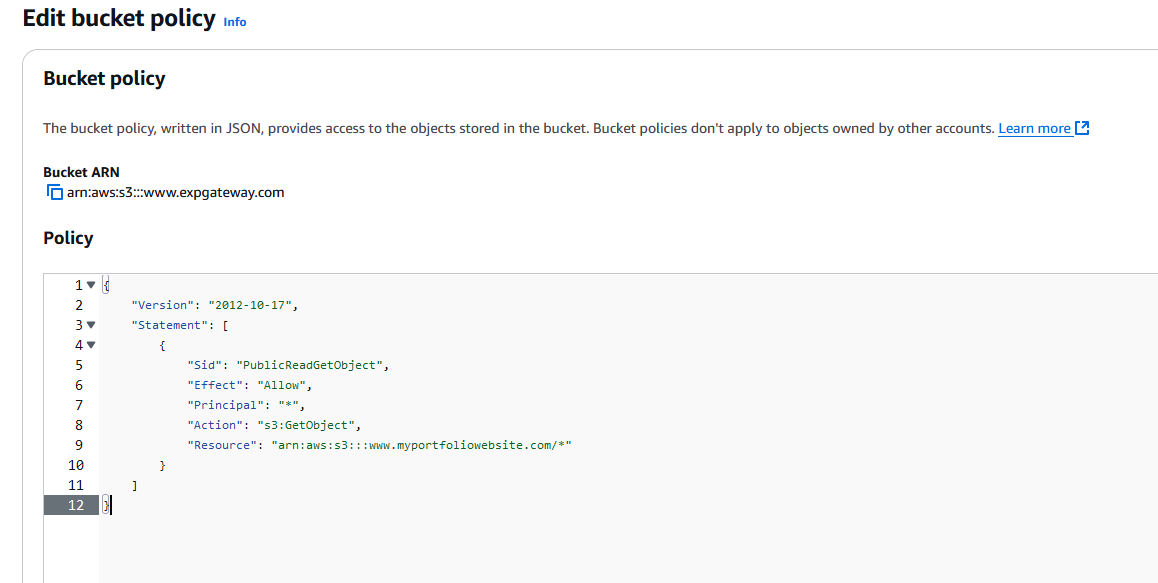This screenshot has width=1158, height=583.
Task: Click the external link icon beside Learn more
Action: 1082,128
